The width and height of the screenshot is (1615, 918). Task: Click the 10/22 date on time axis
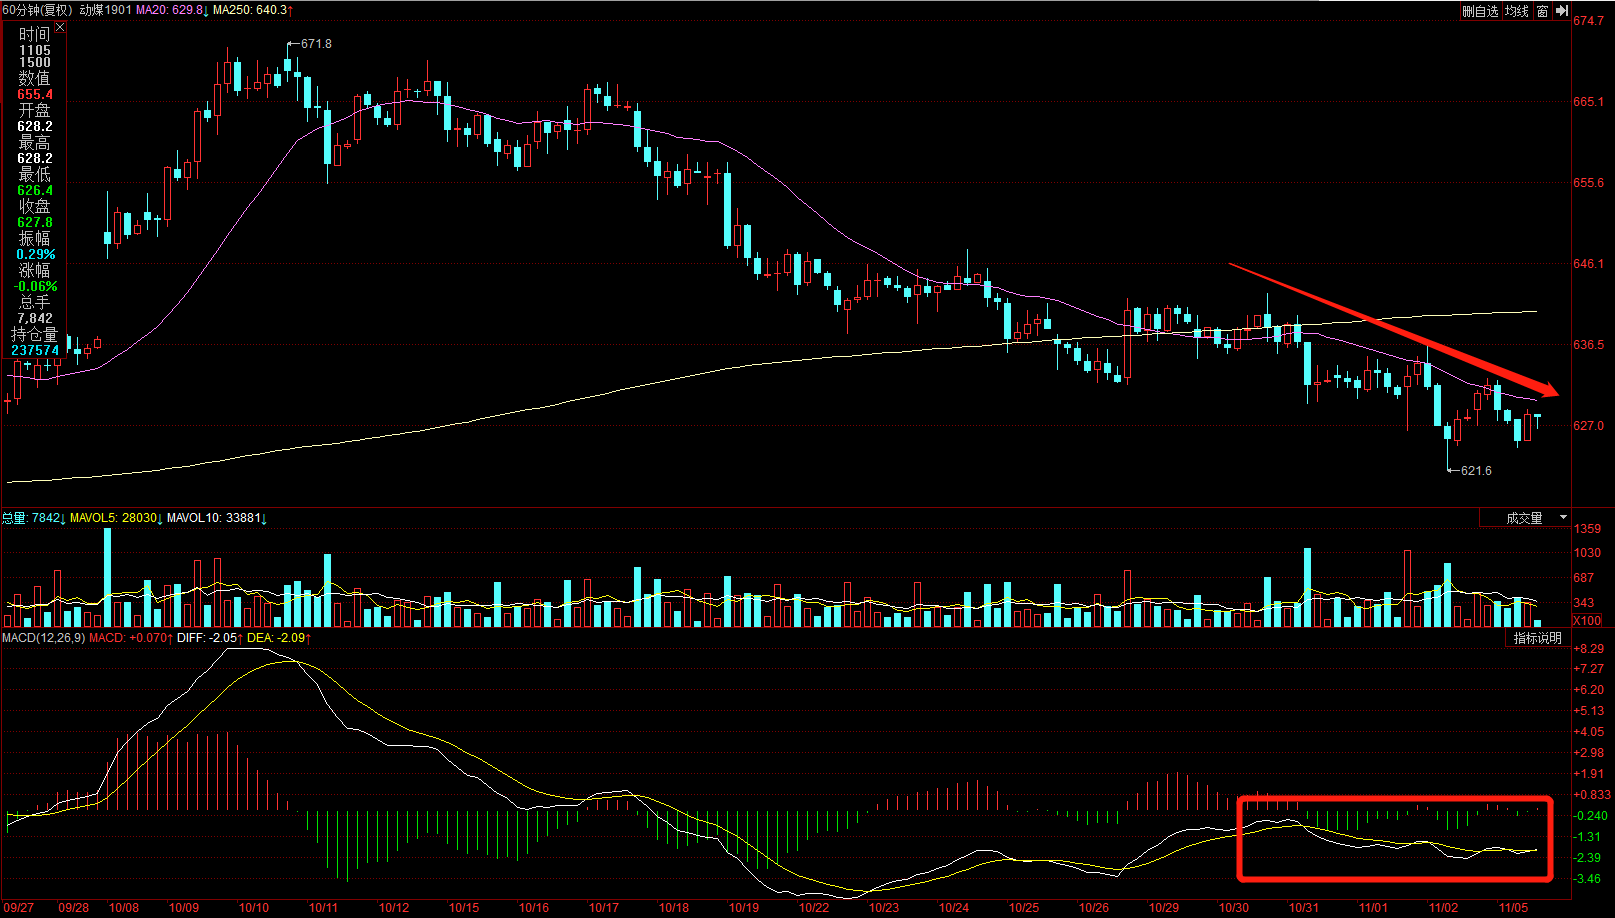point(814,908)
